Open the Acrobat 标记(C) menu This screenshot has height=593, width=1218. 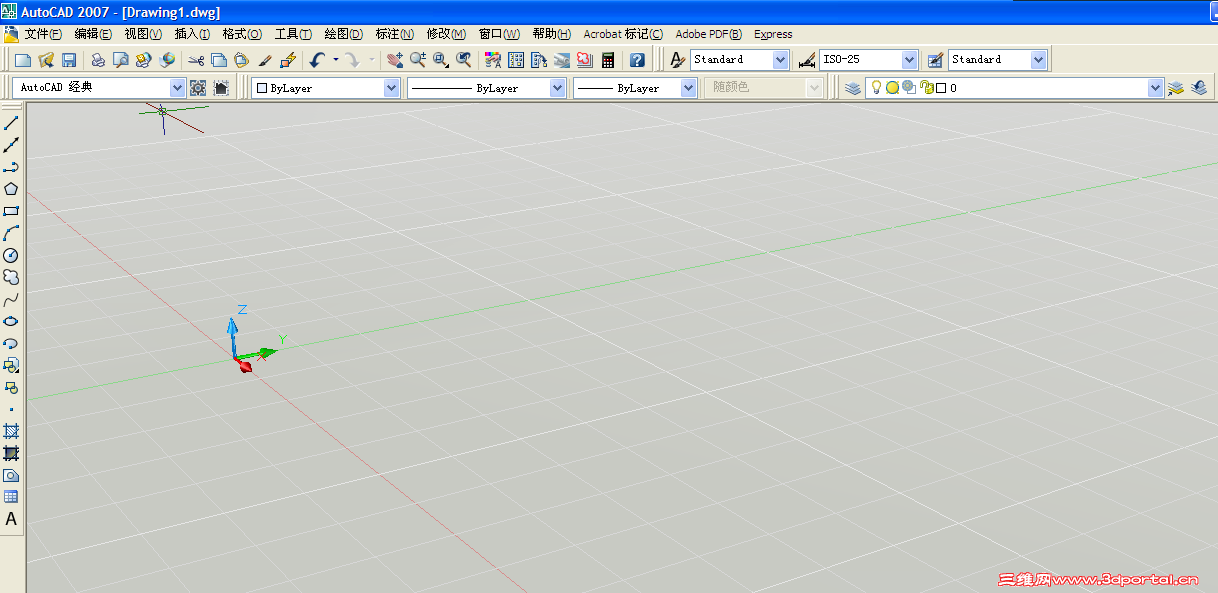[x=623, y=34]
